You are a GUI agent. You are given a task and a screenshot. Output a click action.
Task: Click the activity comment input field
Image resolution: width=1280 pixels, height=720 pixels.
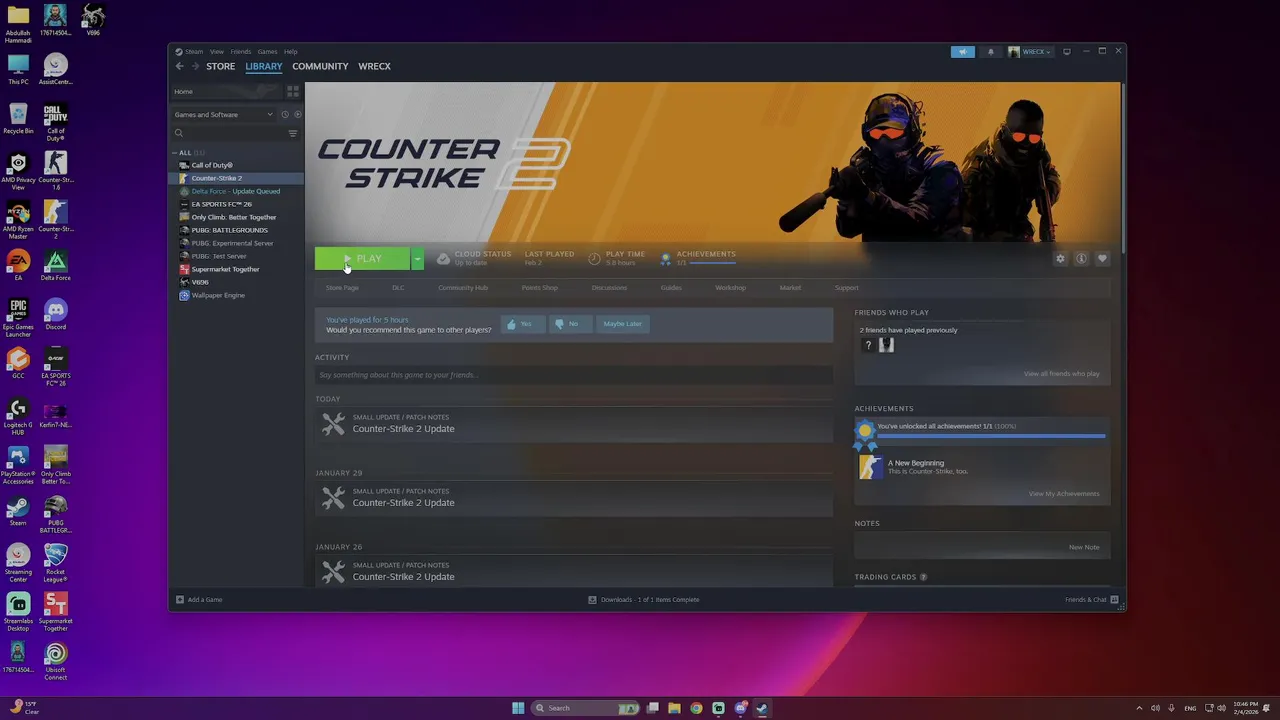(574, 375)
